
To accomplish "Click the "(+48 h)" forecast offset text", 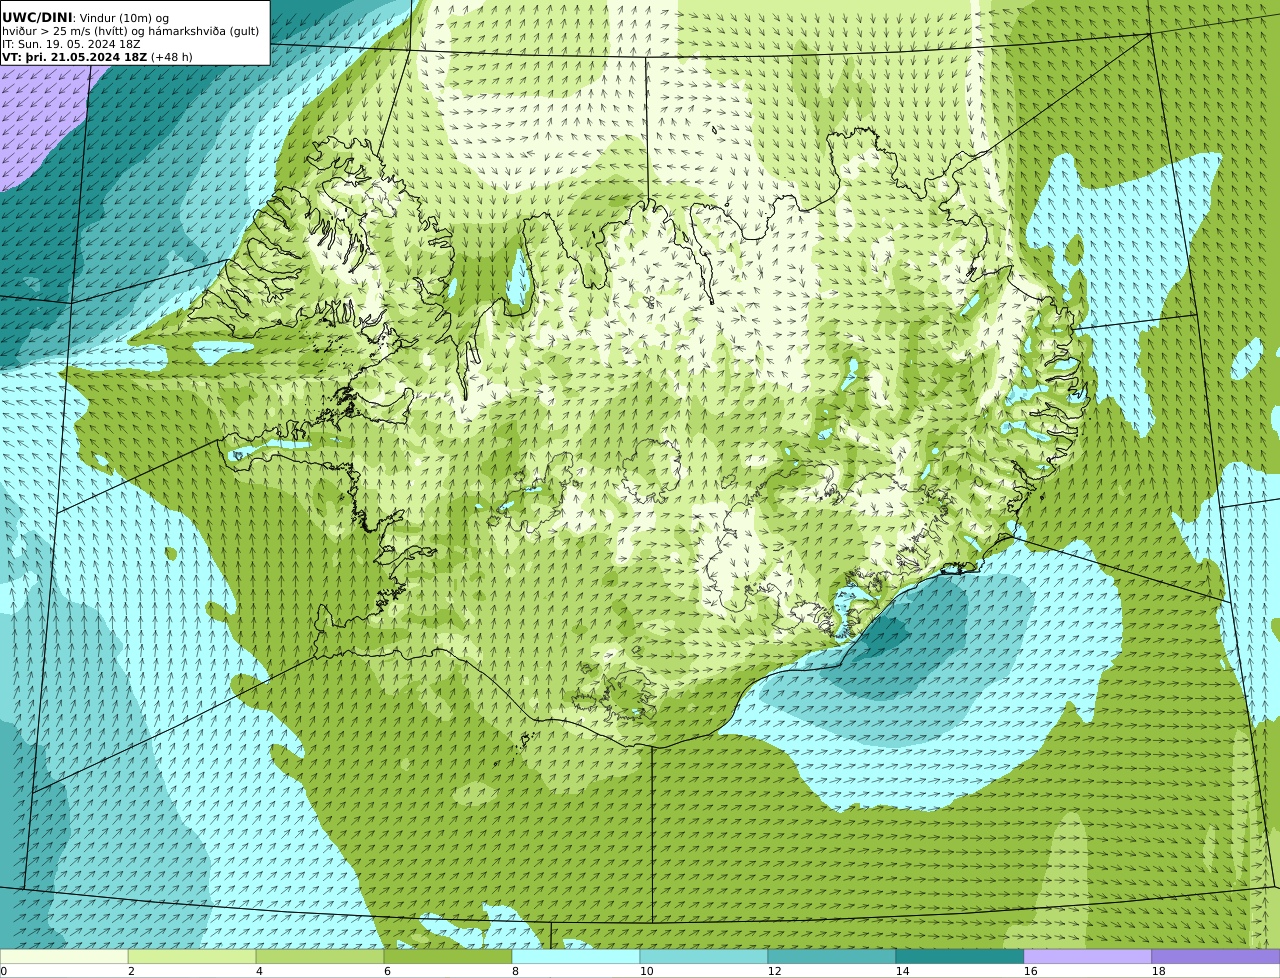I will click(172, 57).
